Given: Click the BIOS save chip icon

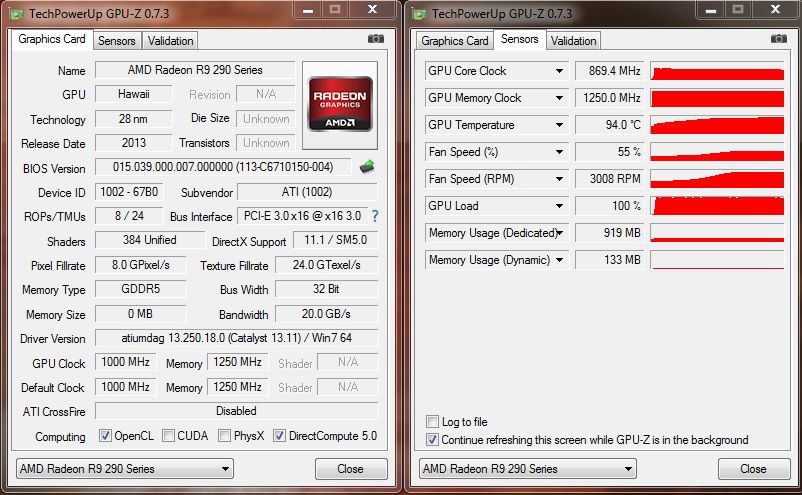Looking at the screenshot, I should click(x=367, y=167).
